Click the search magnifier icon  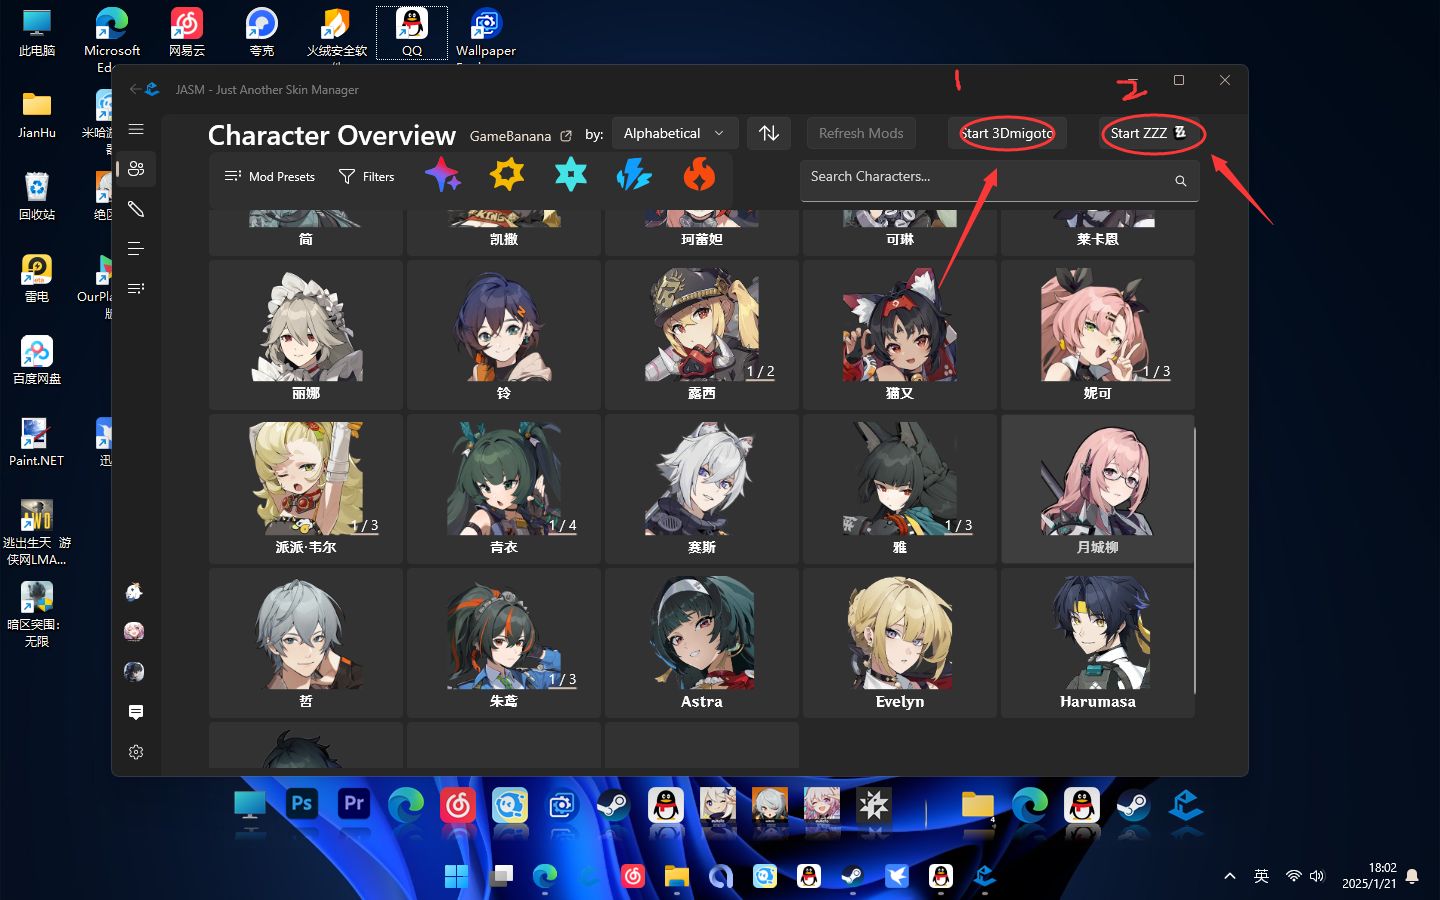pyautogui.click(x=1180, y=181)
